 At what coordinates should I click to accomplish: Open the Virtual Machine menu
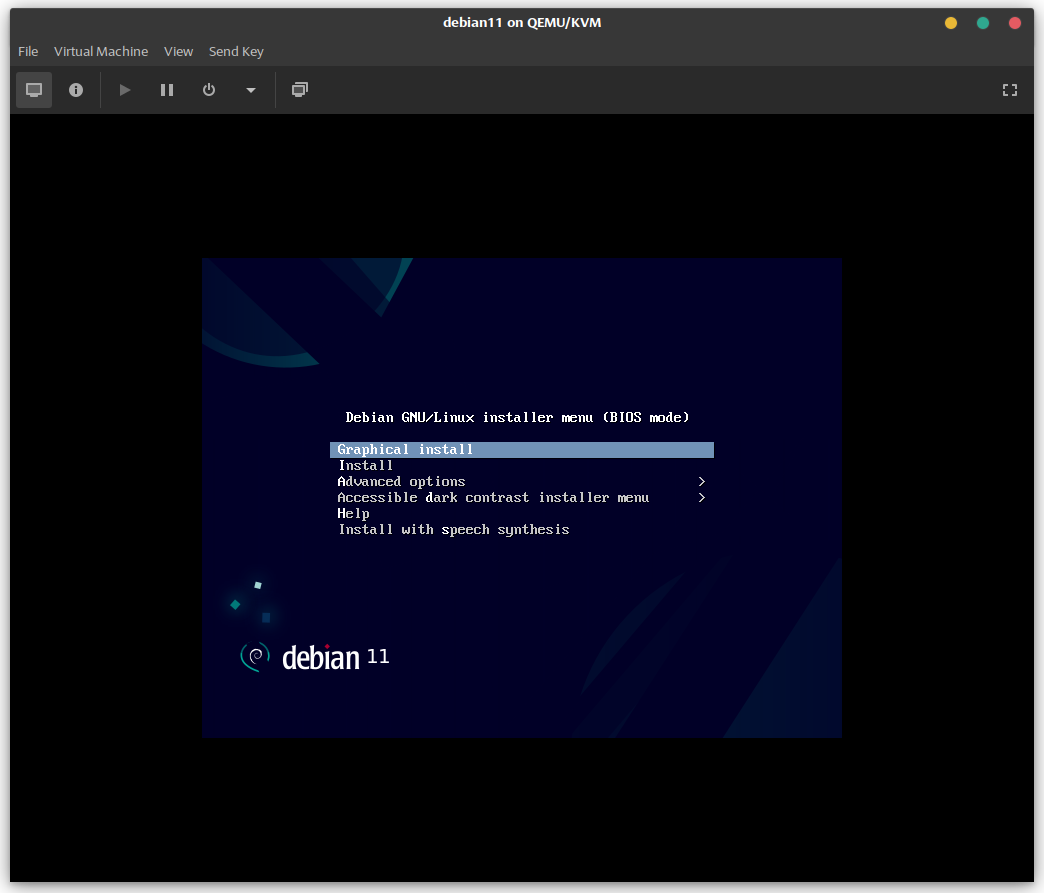click(x=101, y=51)
